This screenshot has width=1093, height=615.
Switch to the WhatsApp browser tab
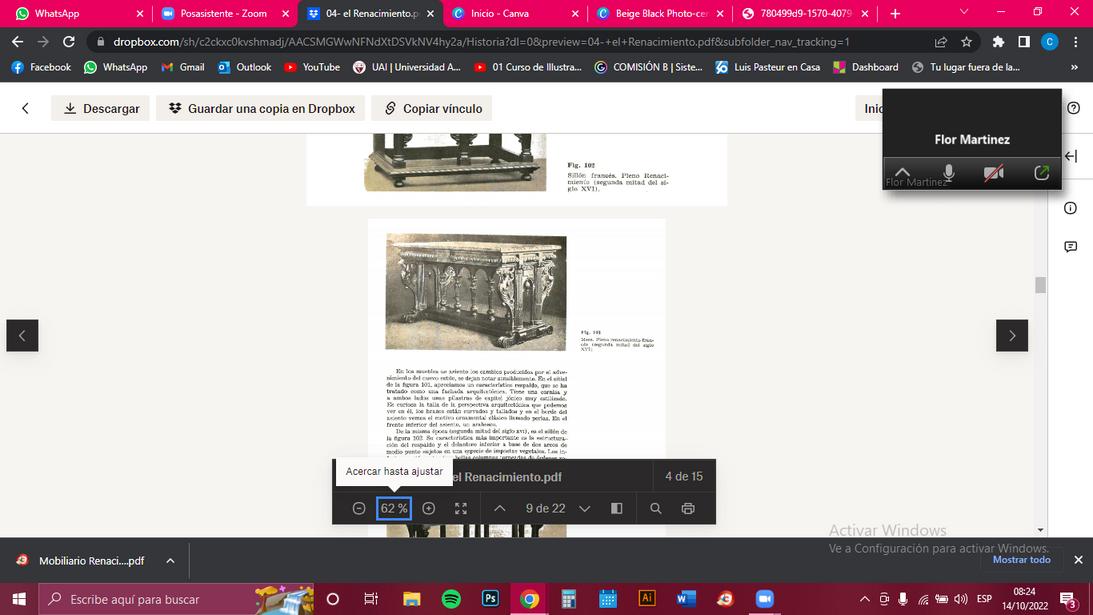[x=78, y=13]
